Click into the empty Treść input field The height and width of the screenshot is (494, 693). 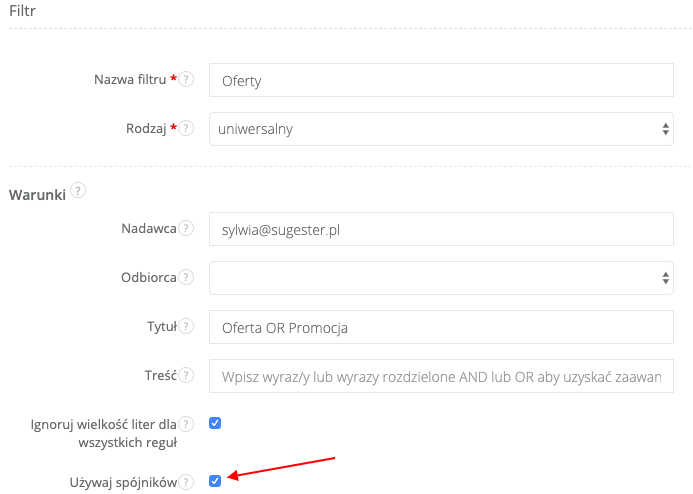pyautogui.click(x=441, y=376)
